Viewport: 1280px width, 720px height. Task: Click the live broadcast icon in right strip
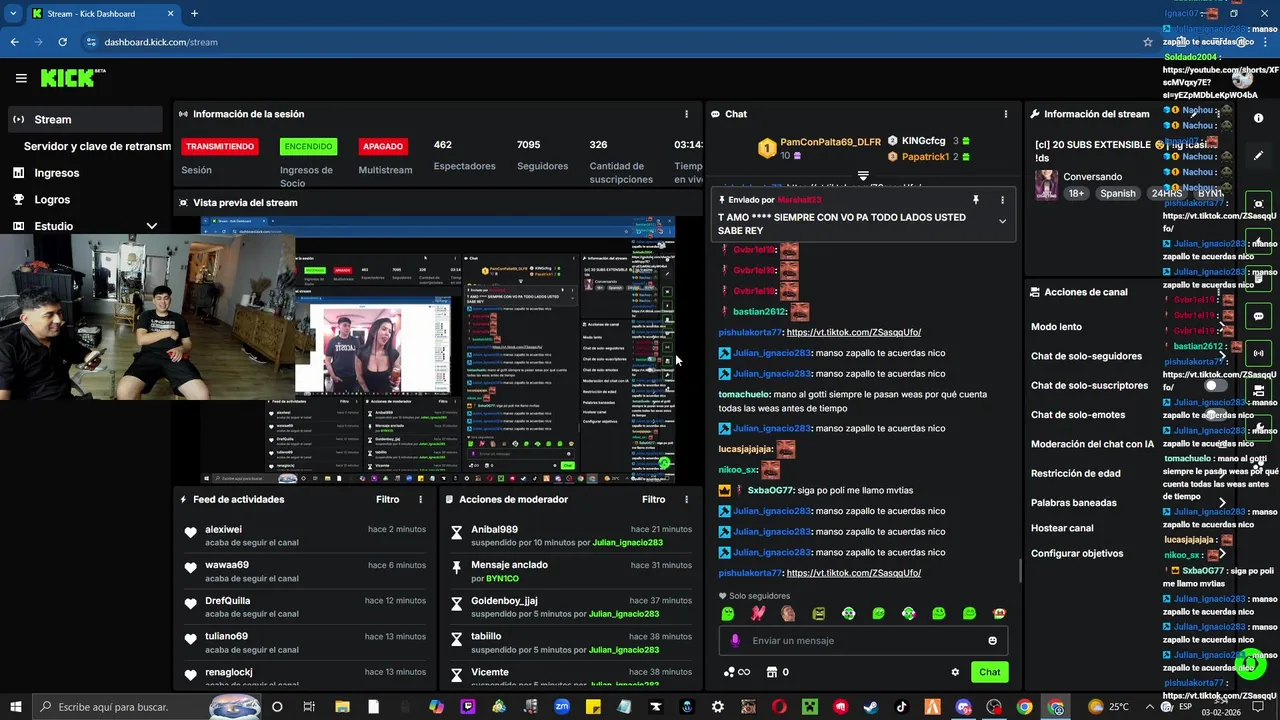1258,353
